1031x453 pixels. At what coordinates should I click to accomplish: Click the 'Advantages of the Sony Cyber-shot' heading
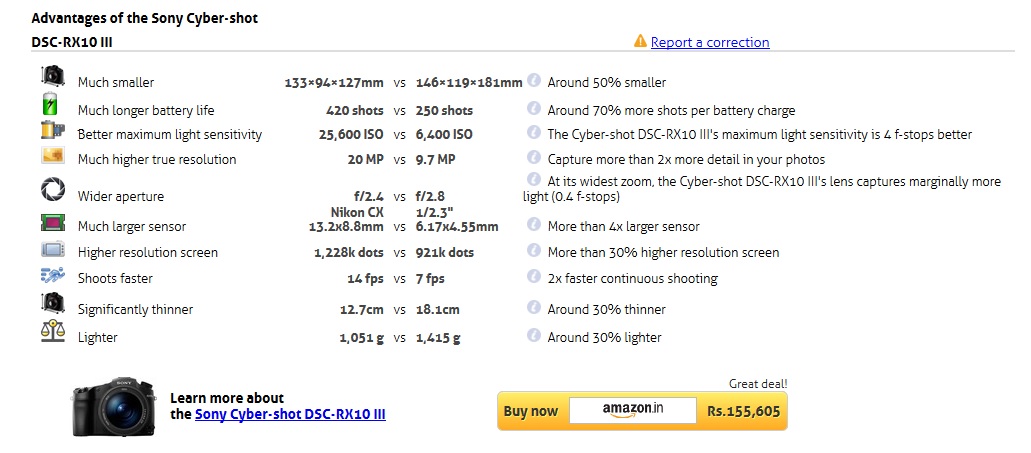[145, 18]
